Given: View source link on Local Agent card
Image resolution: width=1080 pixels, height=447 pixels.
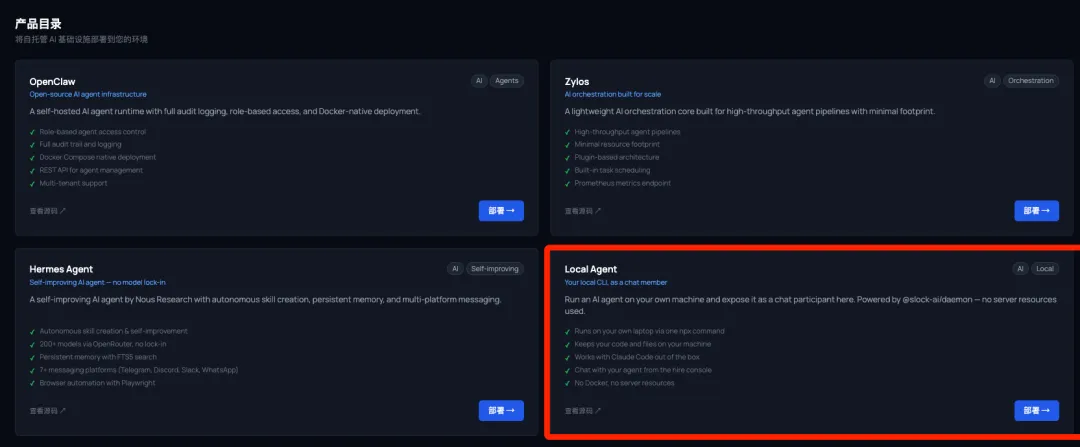Looking at the screenshot, I should 583,410.
